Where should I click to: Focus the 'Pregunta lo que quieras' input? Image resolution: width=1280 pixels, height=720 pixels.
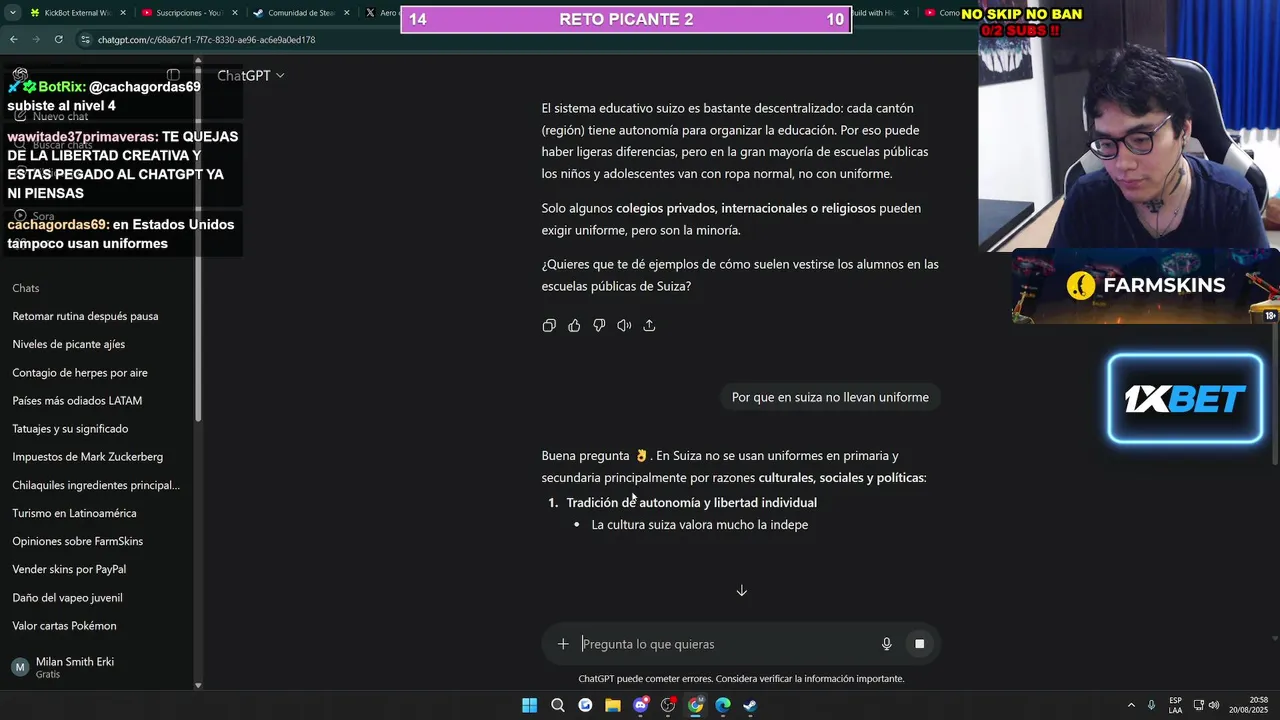point(727,644)
